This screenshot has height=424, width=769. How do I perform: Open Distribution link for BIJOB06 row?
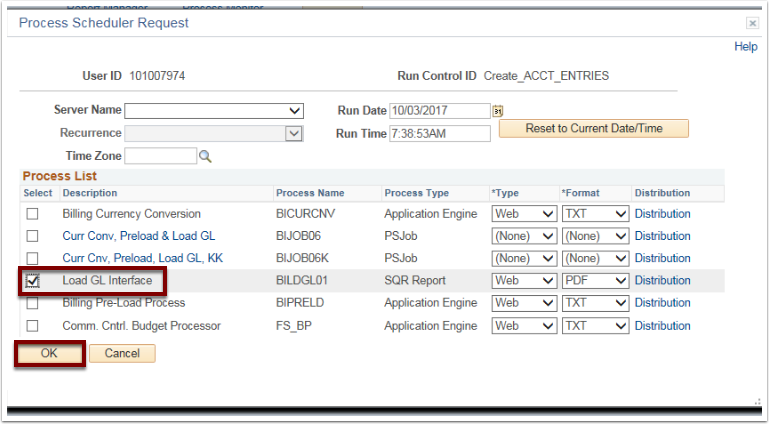(x=663, y=236)
